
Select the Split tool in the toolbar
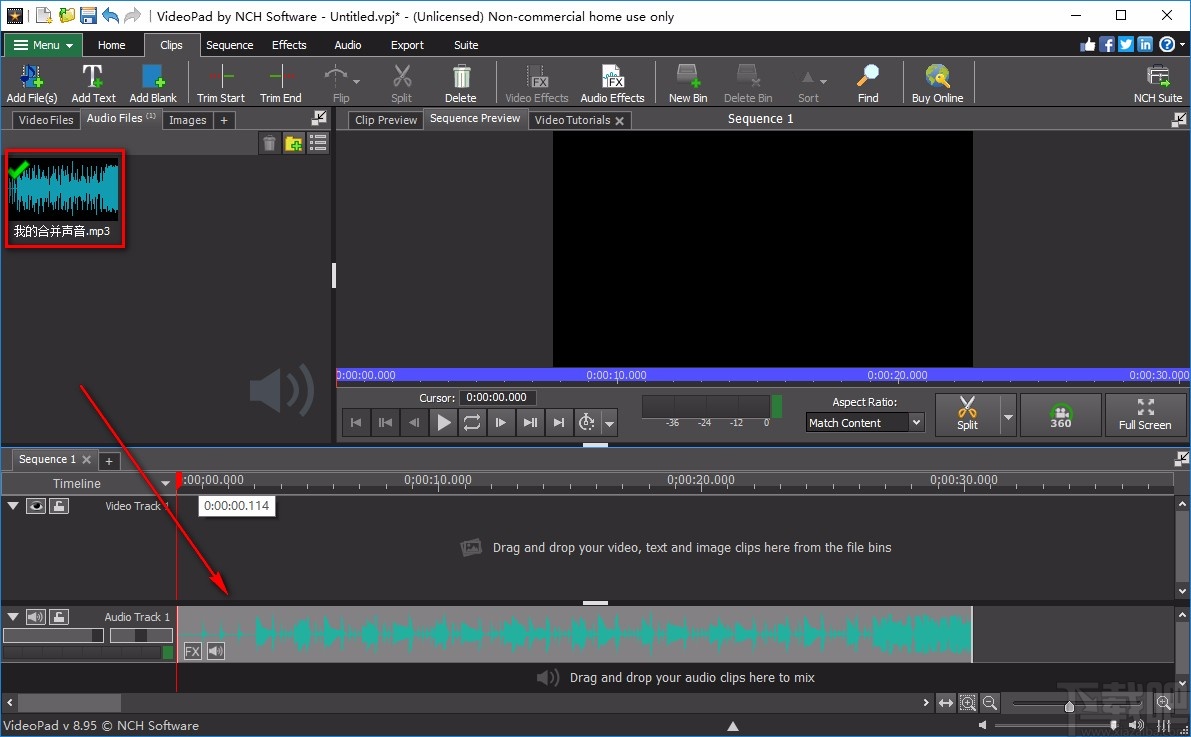tap(401, 82)
